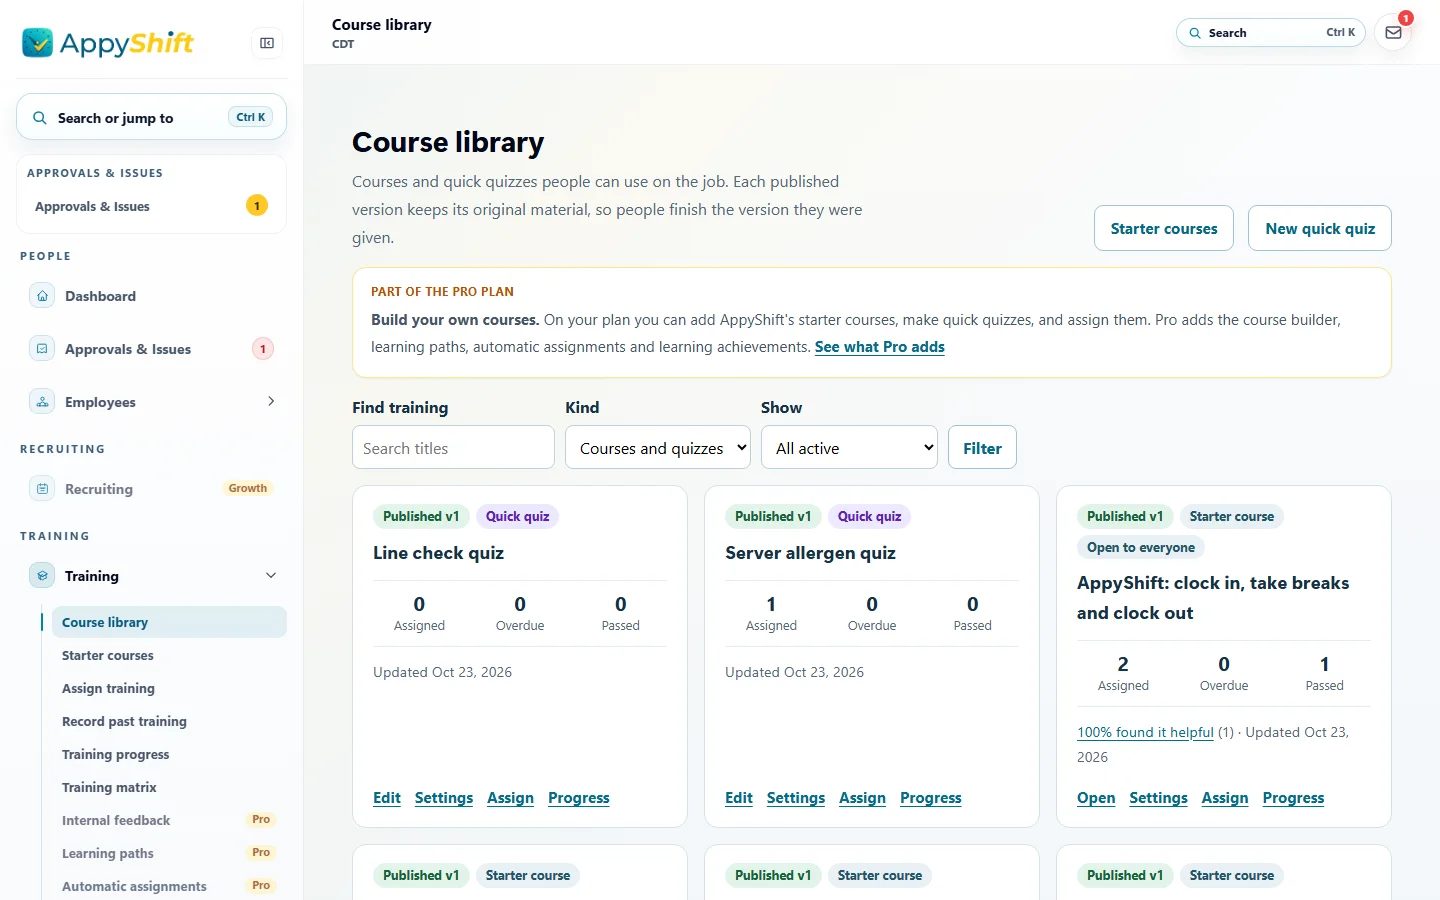Viewport: 1440px width, 900px height.
Task: Apply the Filter button
Action: tap(982, 447)
